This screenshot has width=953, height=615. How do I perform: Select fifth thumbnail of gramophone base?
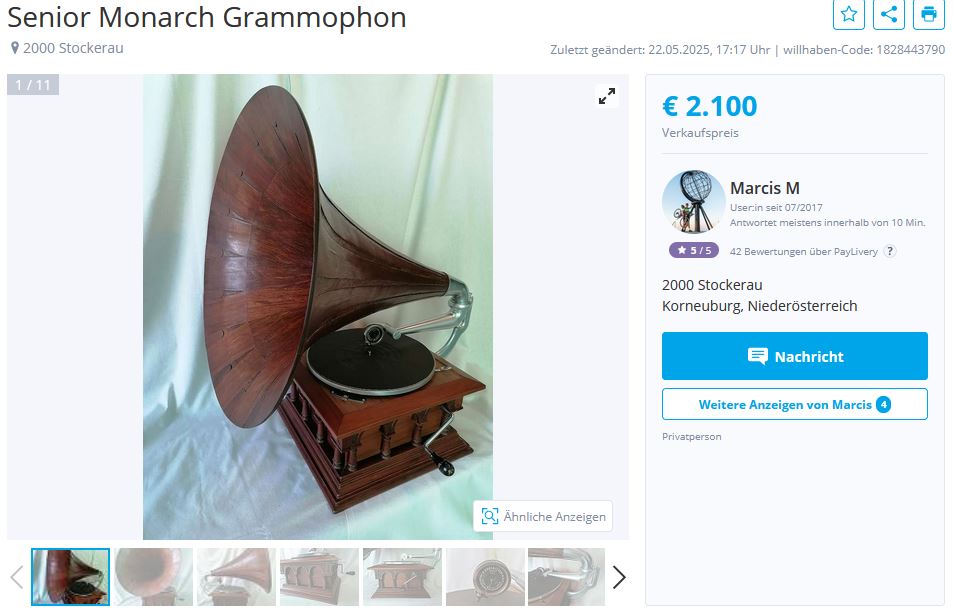402,577
